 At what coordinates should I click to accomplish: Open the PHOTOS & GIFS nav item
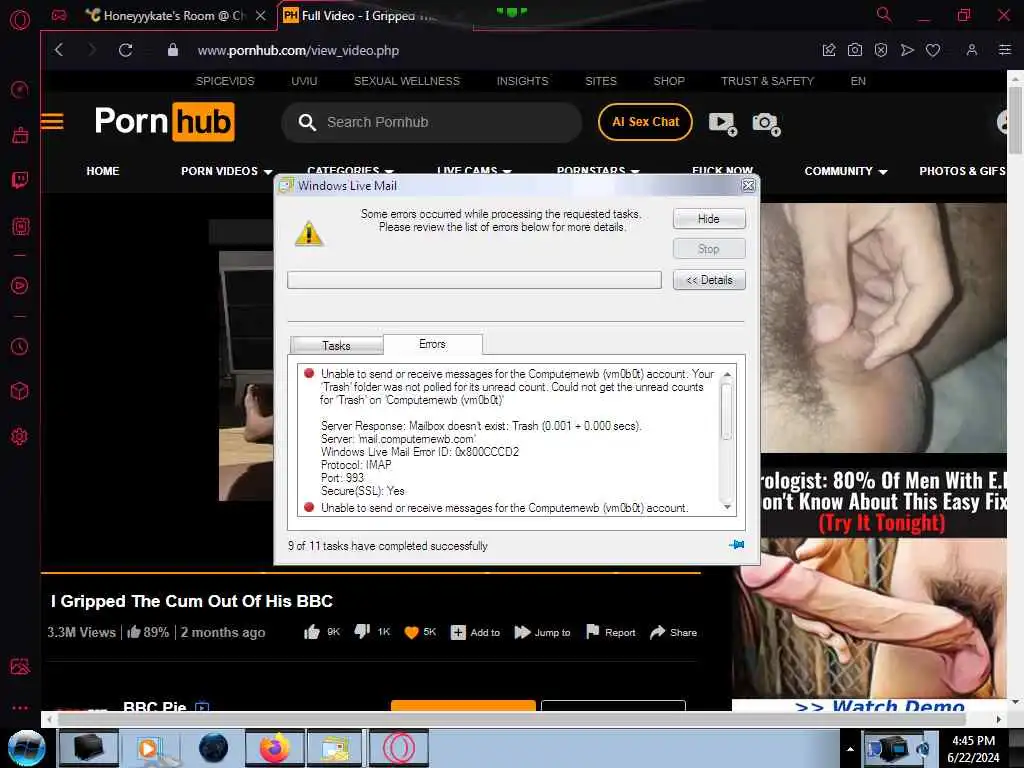(962, 171)
